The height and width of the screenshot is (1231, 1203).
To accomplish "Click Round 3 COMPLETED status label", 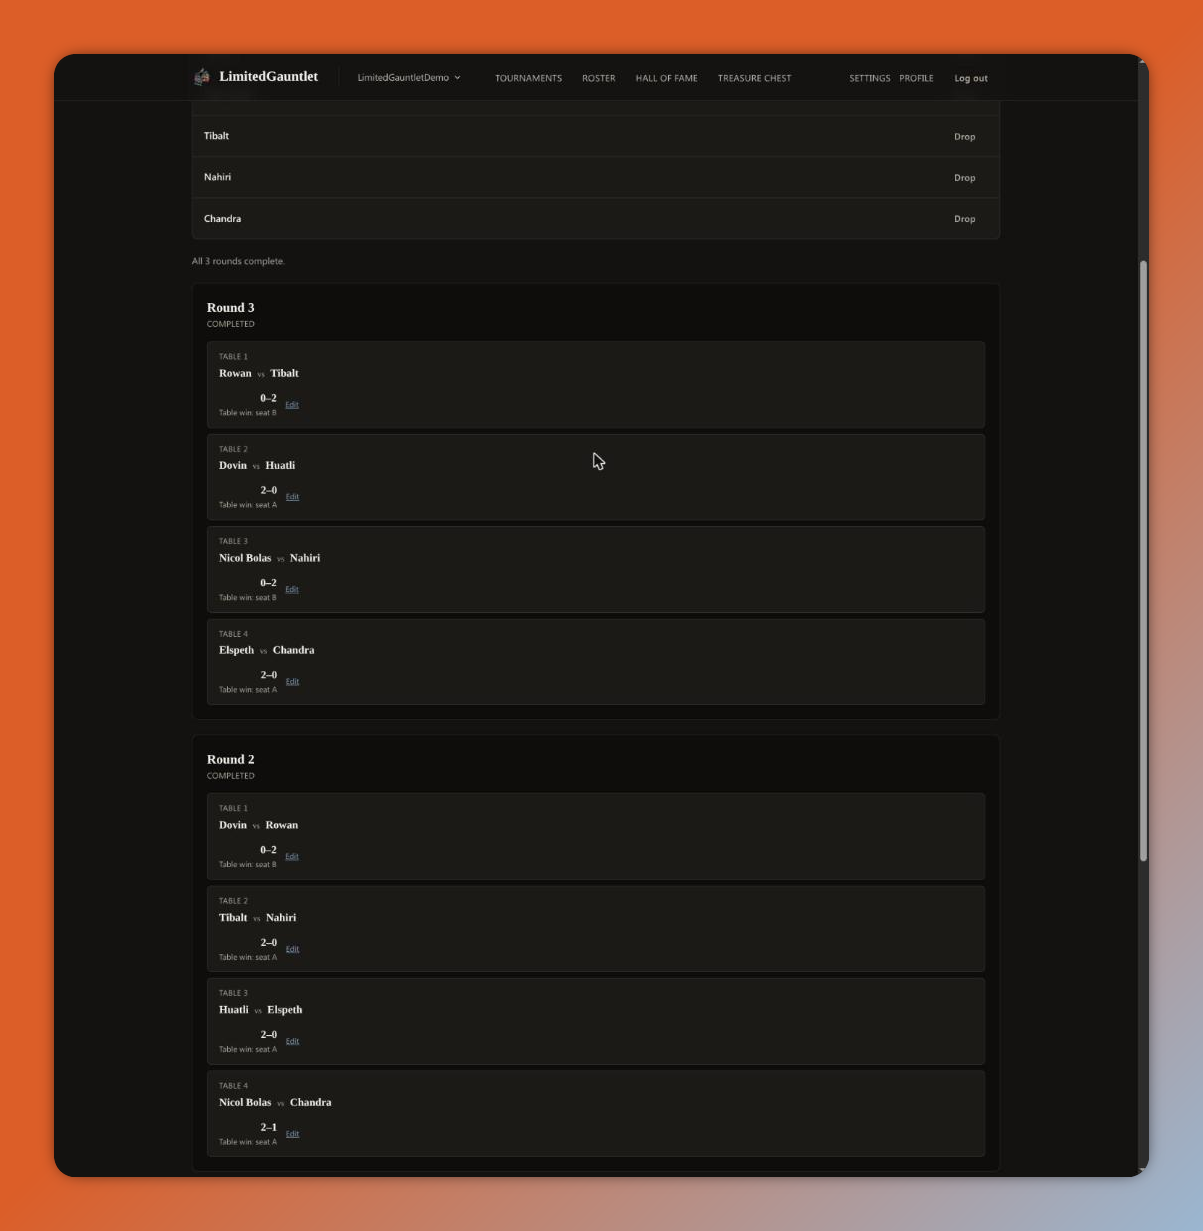I will pos(231,324).
